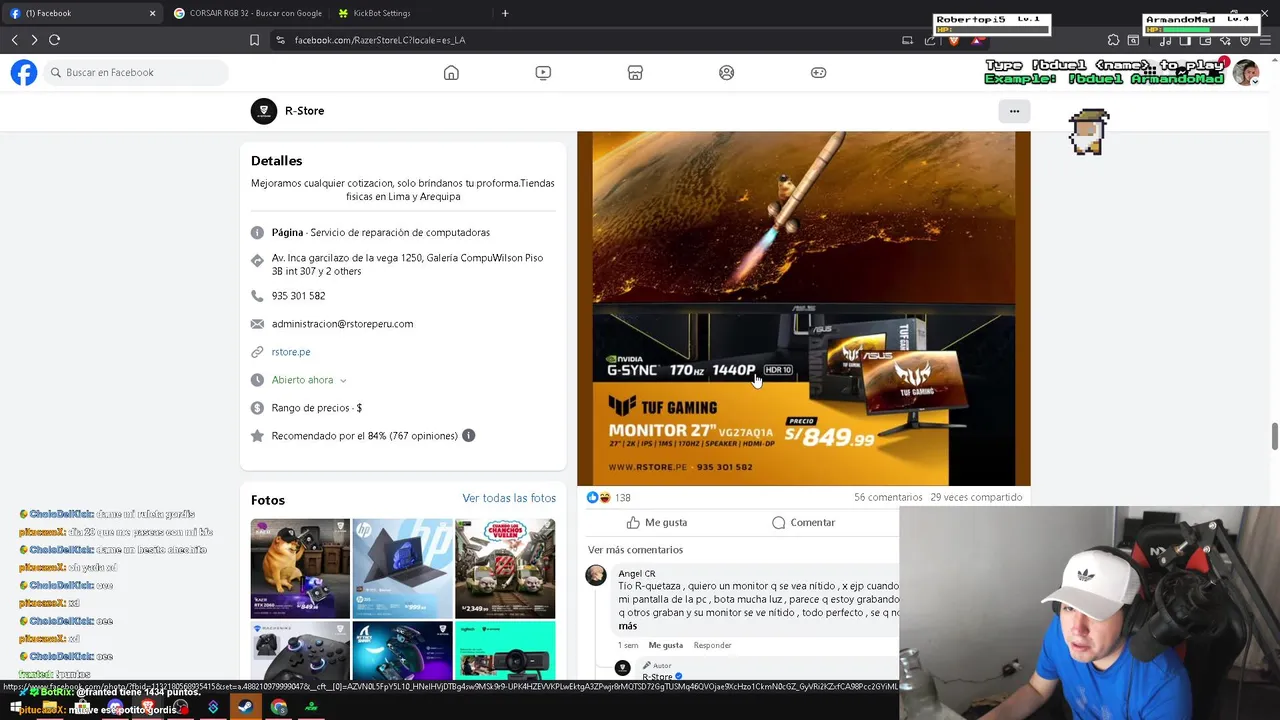
Task: Close the Facebook browser tab
Action: (x=152, y=13)
